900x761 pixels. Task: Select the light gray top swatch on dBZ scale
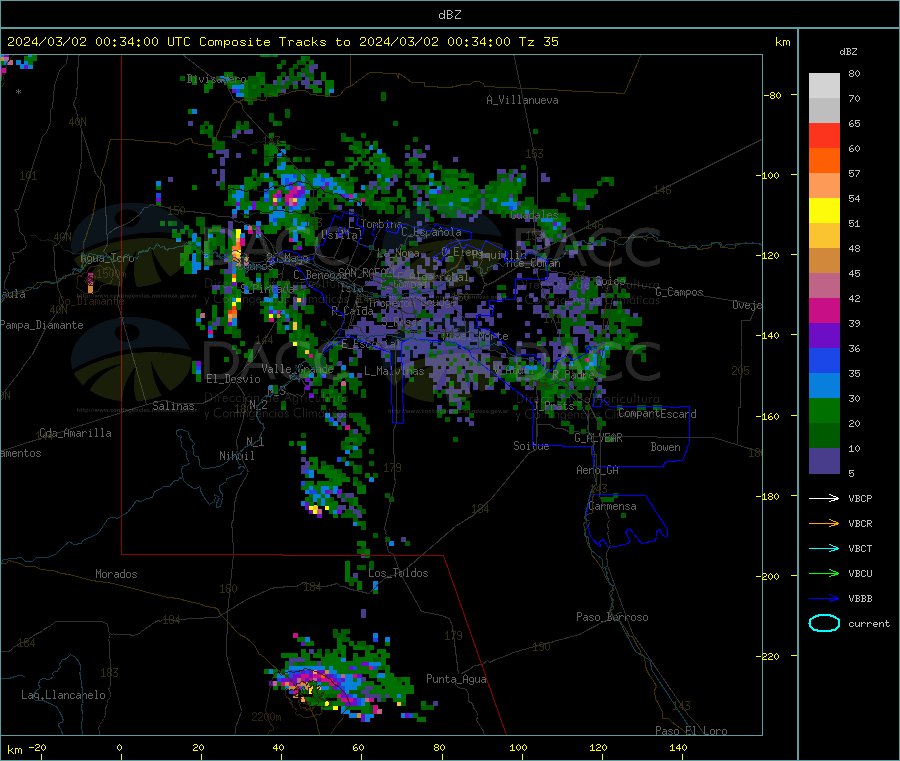pyautogui.click(x=824, y=86)
